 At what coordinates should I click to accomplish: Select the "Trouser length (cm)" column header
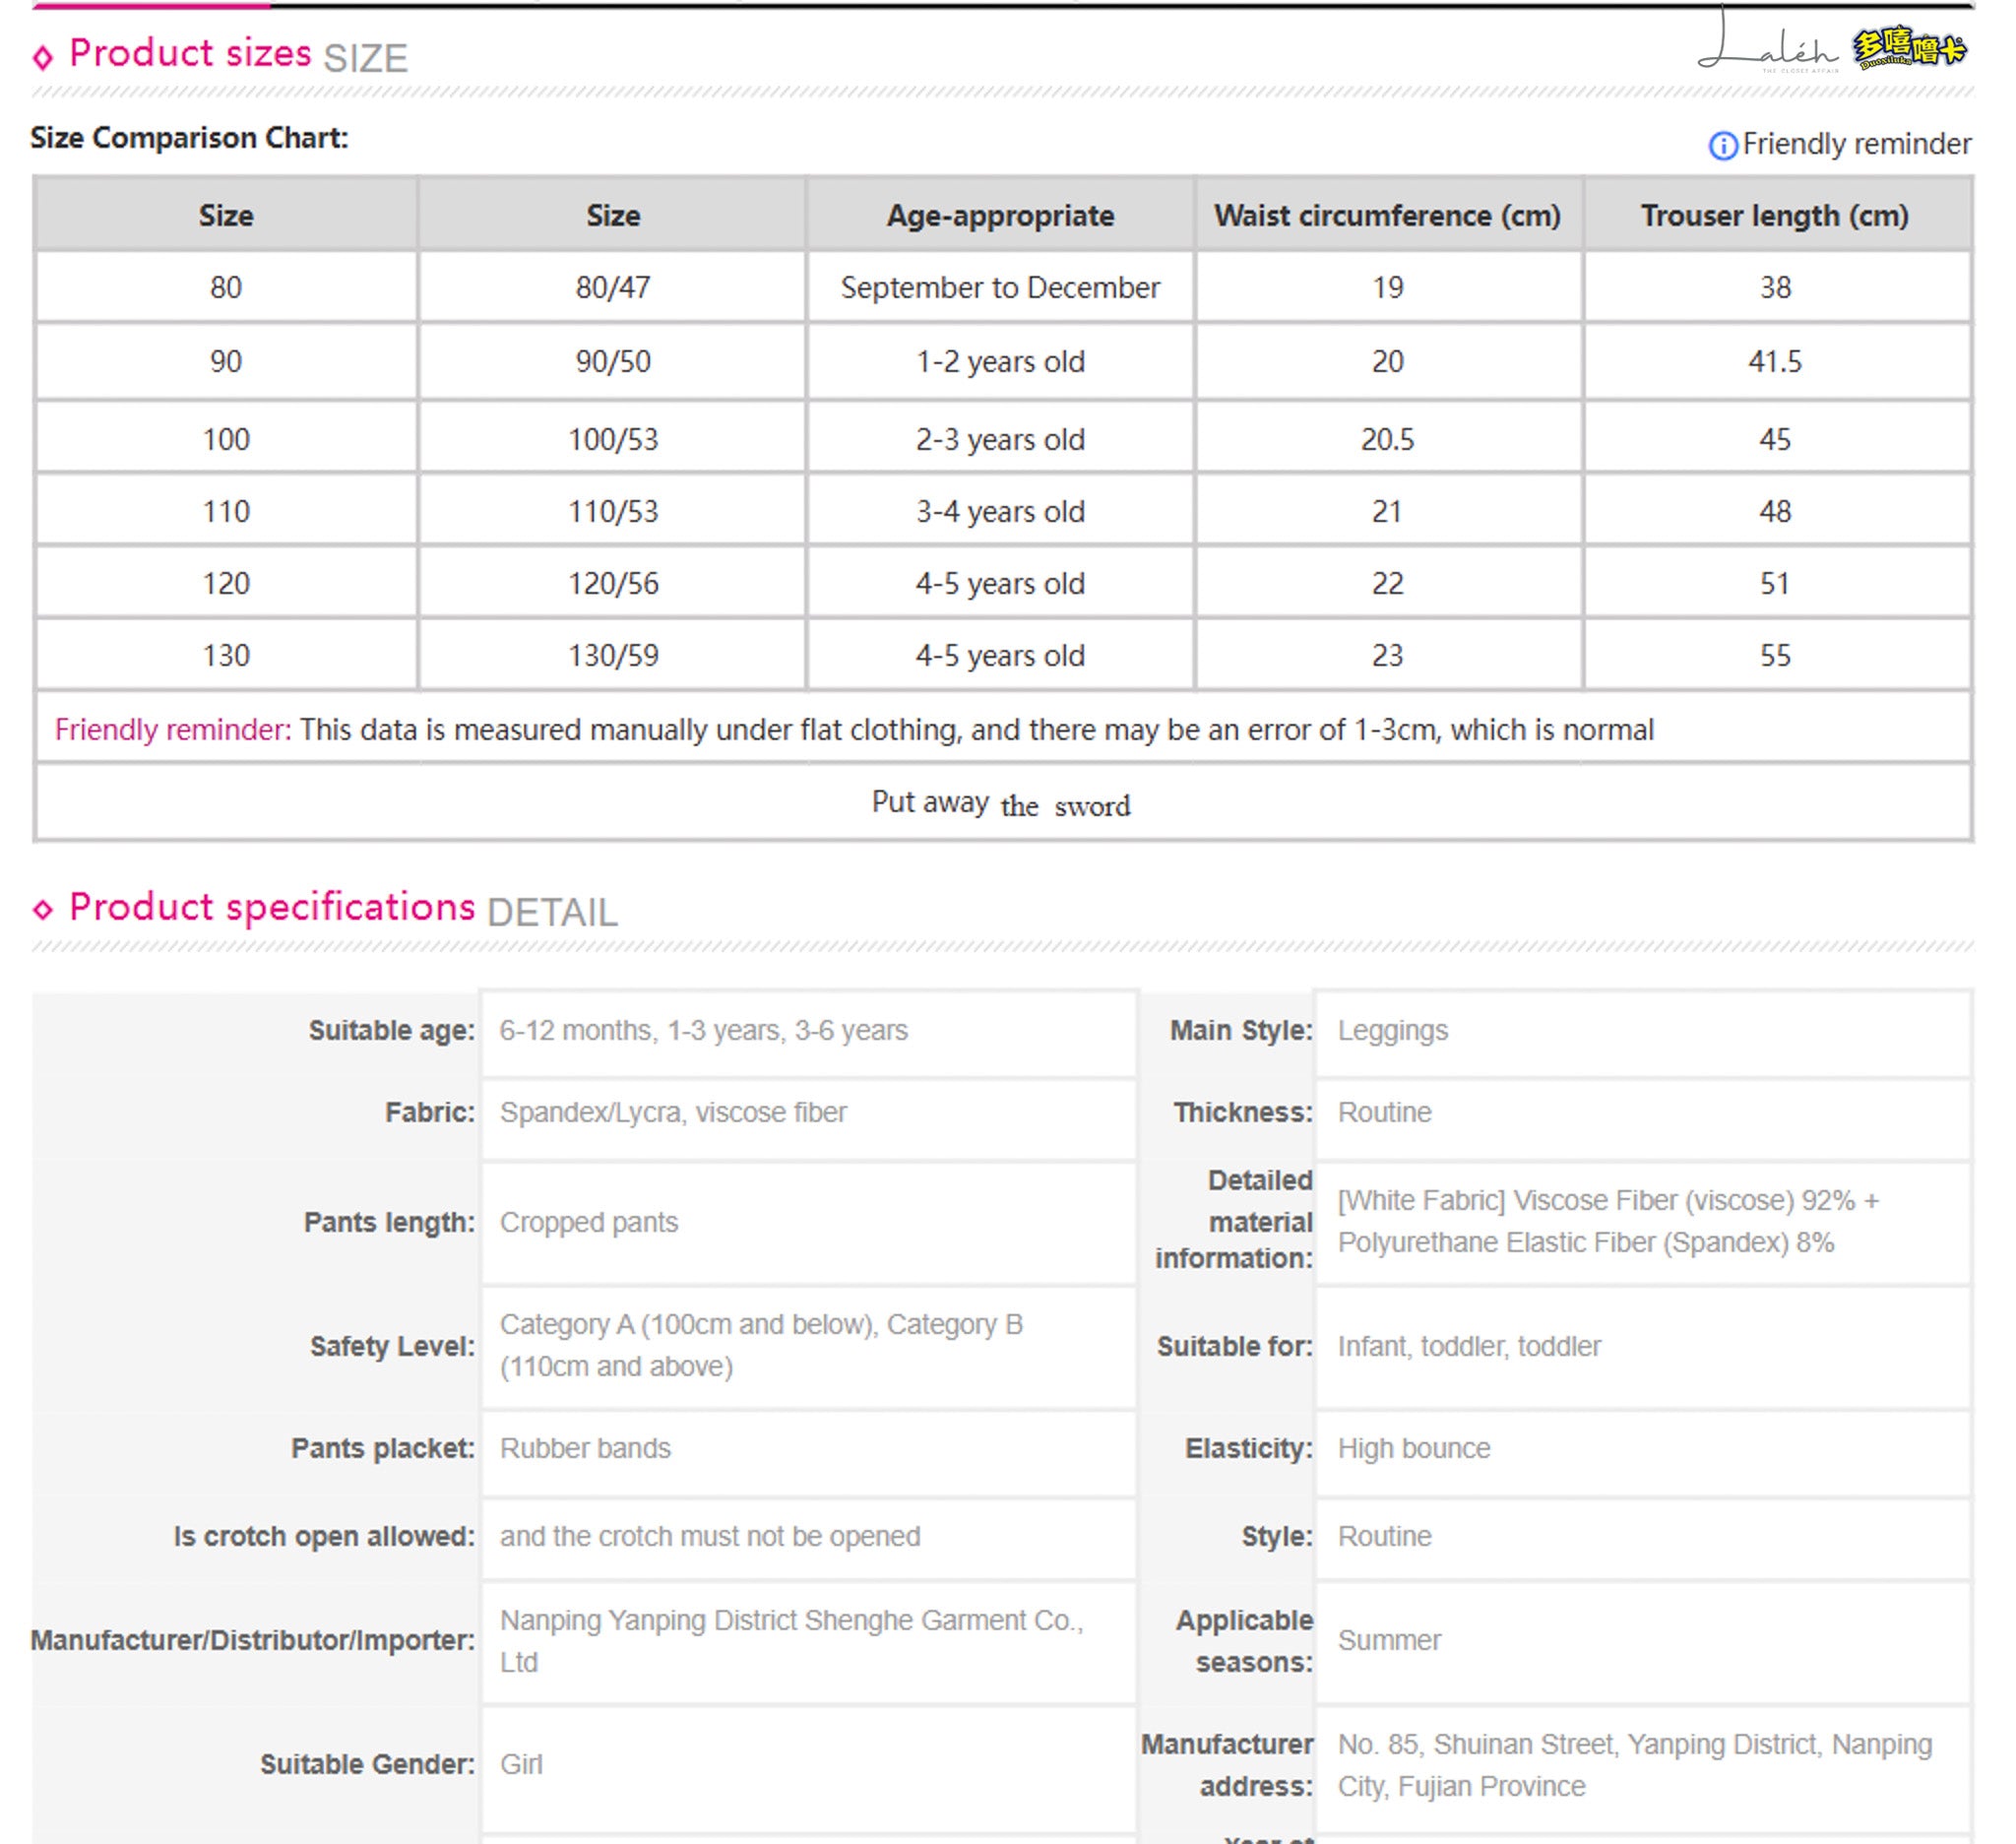click(1775, 215)
